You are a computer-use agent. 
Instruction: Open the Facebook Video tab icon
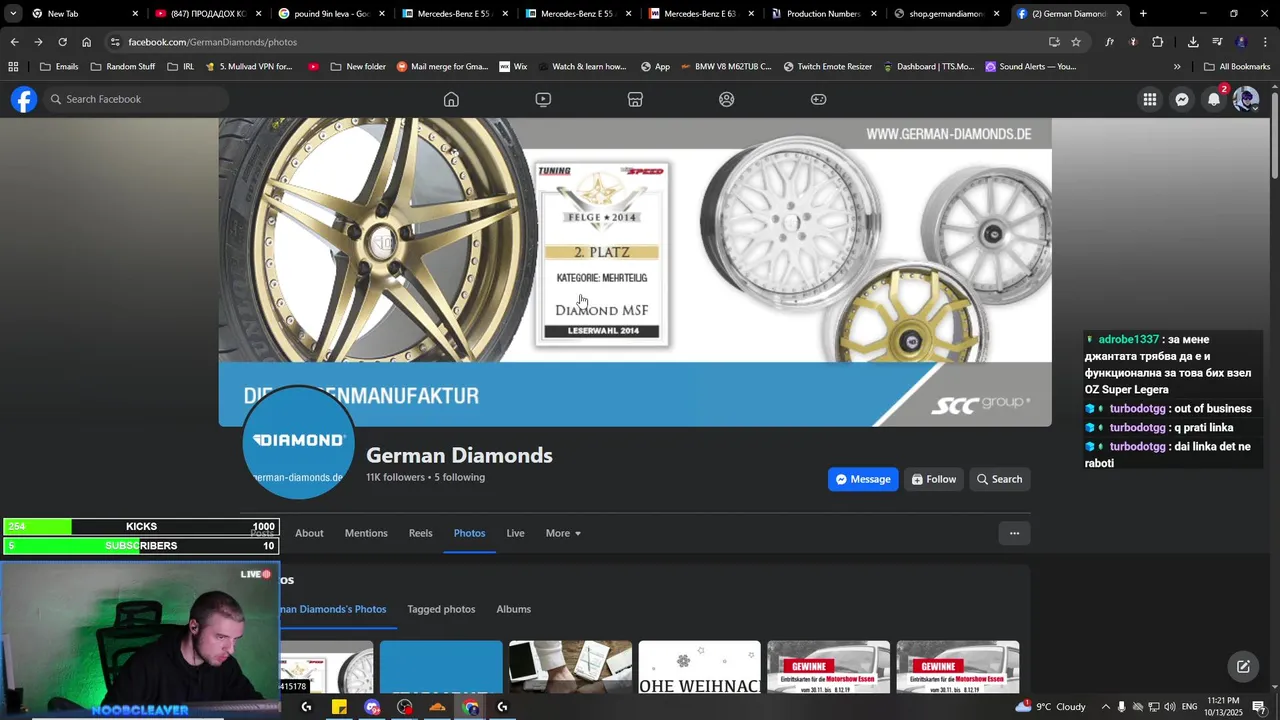pos(543,99)
